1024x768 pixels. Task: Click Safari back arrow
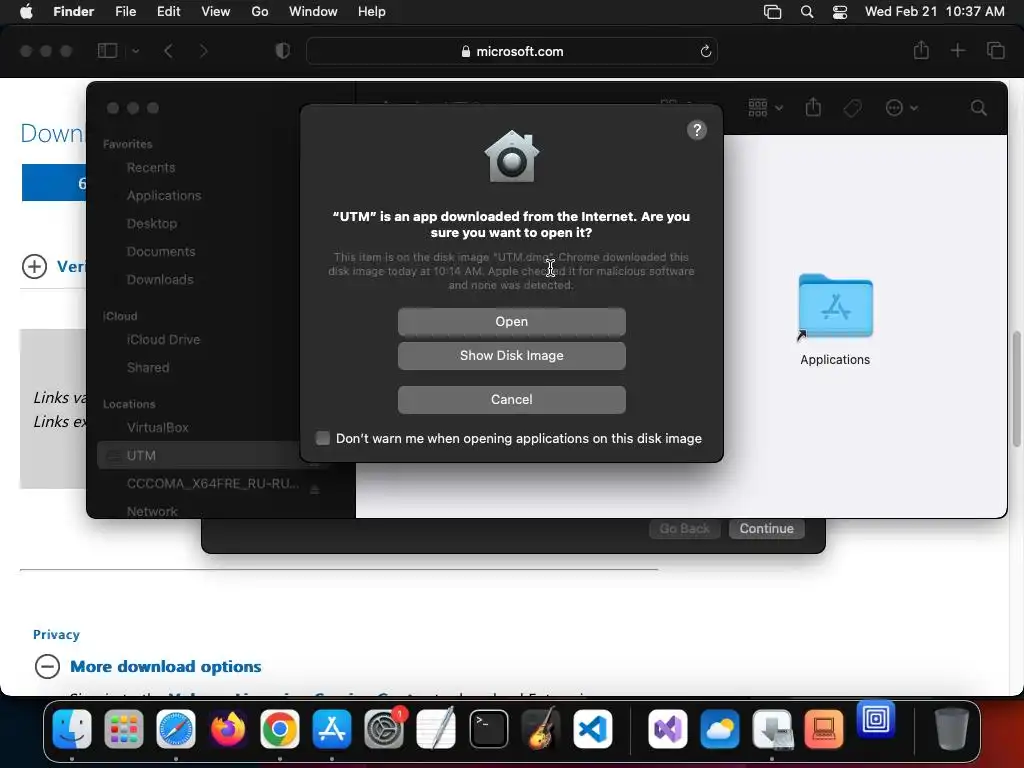click(x=168, y=51)
